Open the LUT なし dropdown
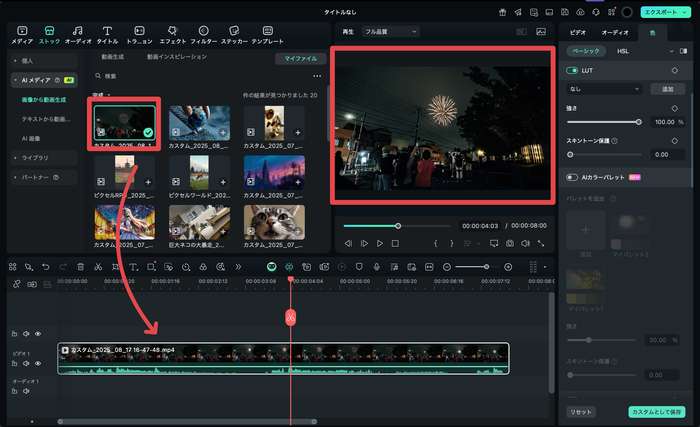This screenshot has width=700, height=427. (x=604, y=89)
